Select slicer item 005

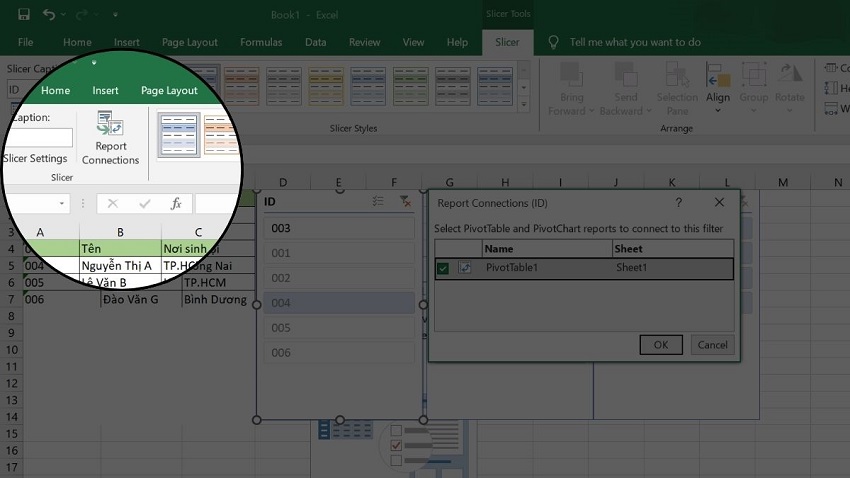point(337,328)
